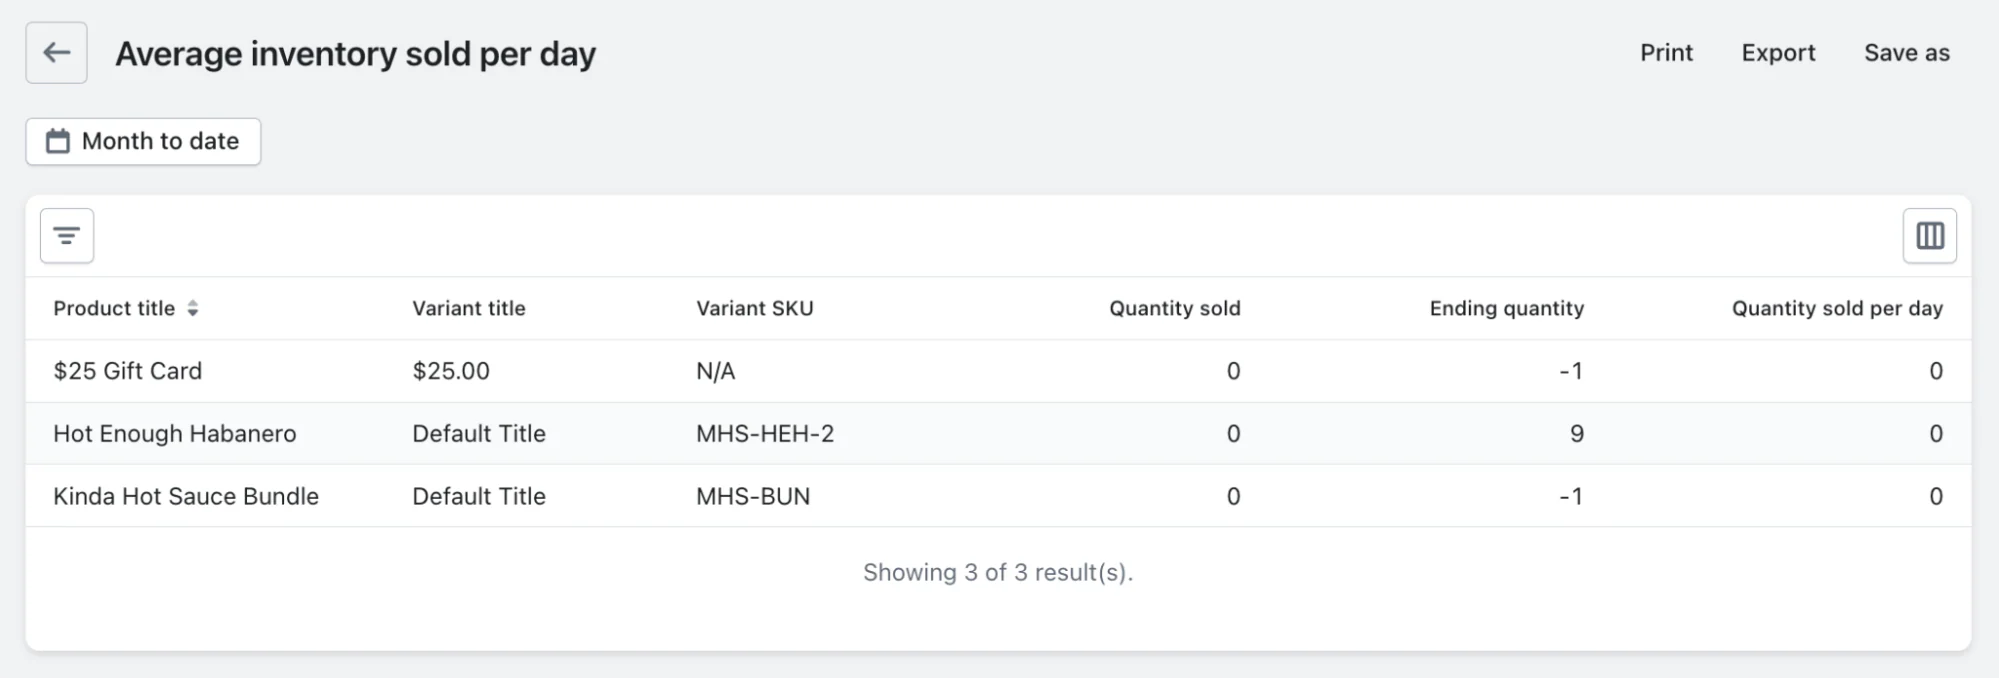The width and height of the screenshot is (1999, 679).
Task: Select the Variant SKU column header
Action: [754, 309]
